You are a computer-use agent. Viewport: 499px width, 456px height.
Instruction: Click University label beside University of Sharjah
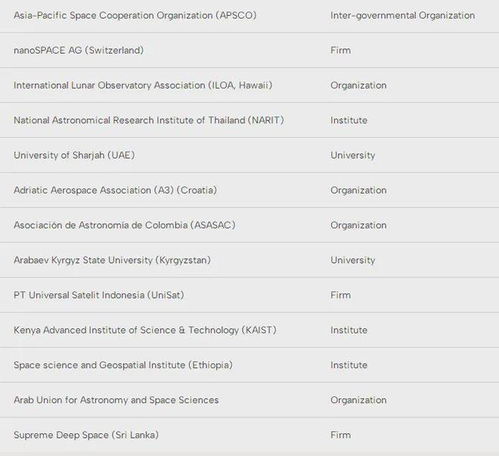[x=353, y=155]
